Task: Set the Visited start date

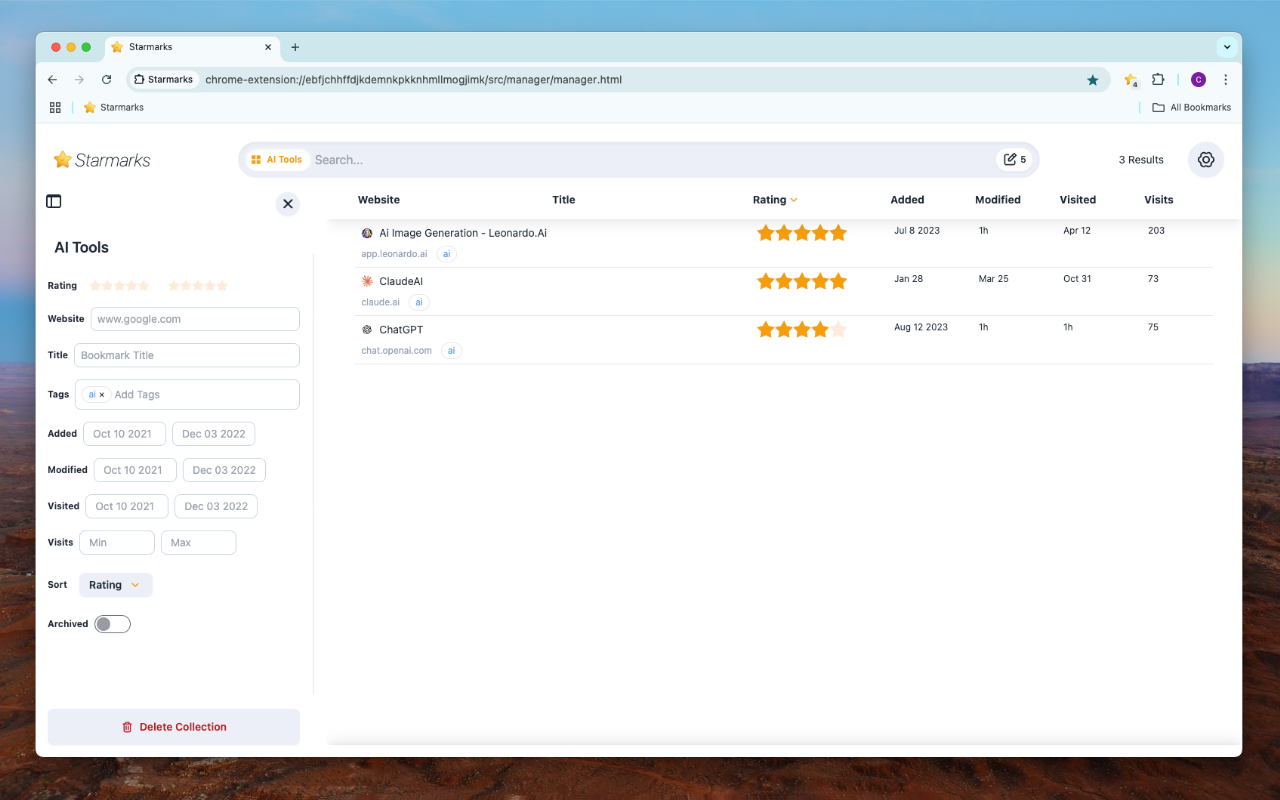Action: point(126,506)
